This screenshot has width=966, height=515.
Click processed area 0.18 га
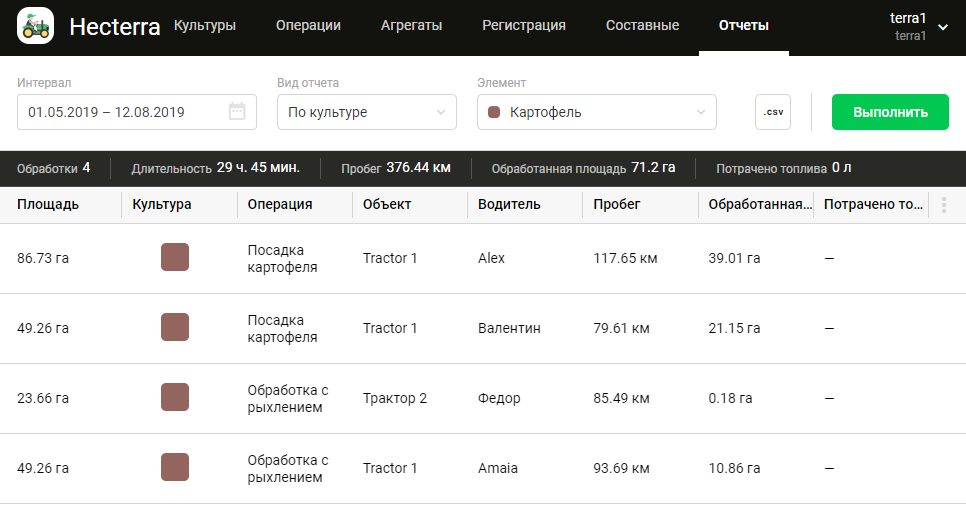[x=730, y=398]
